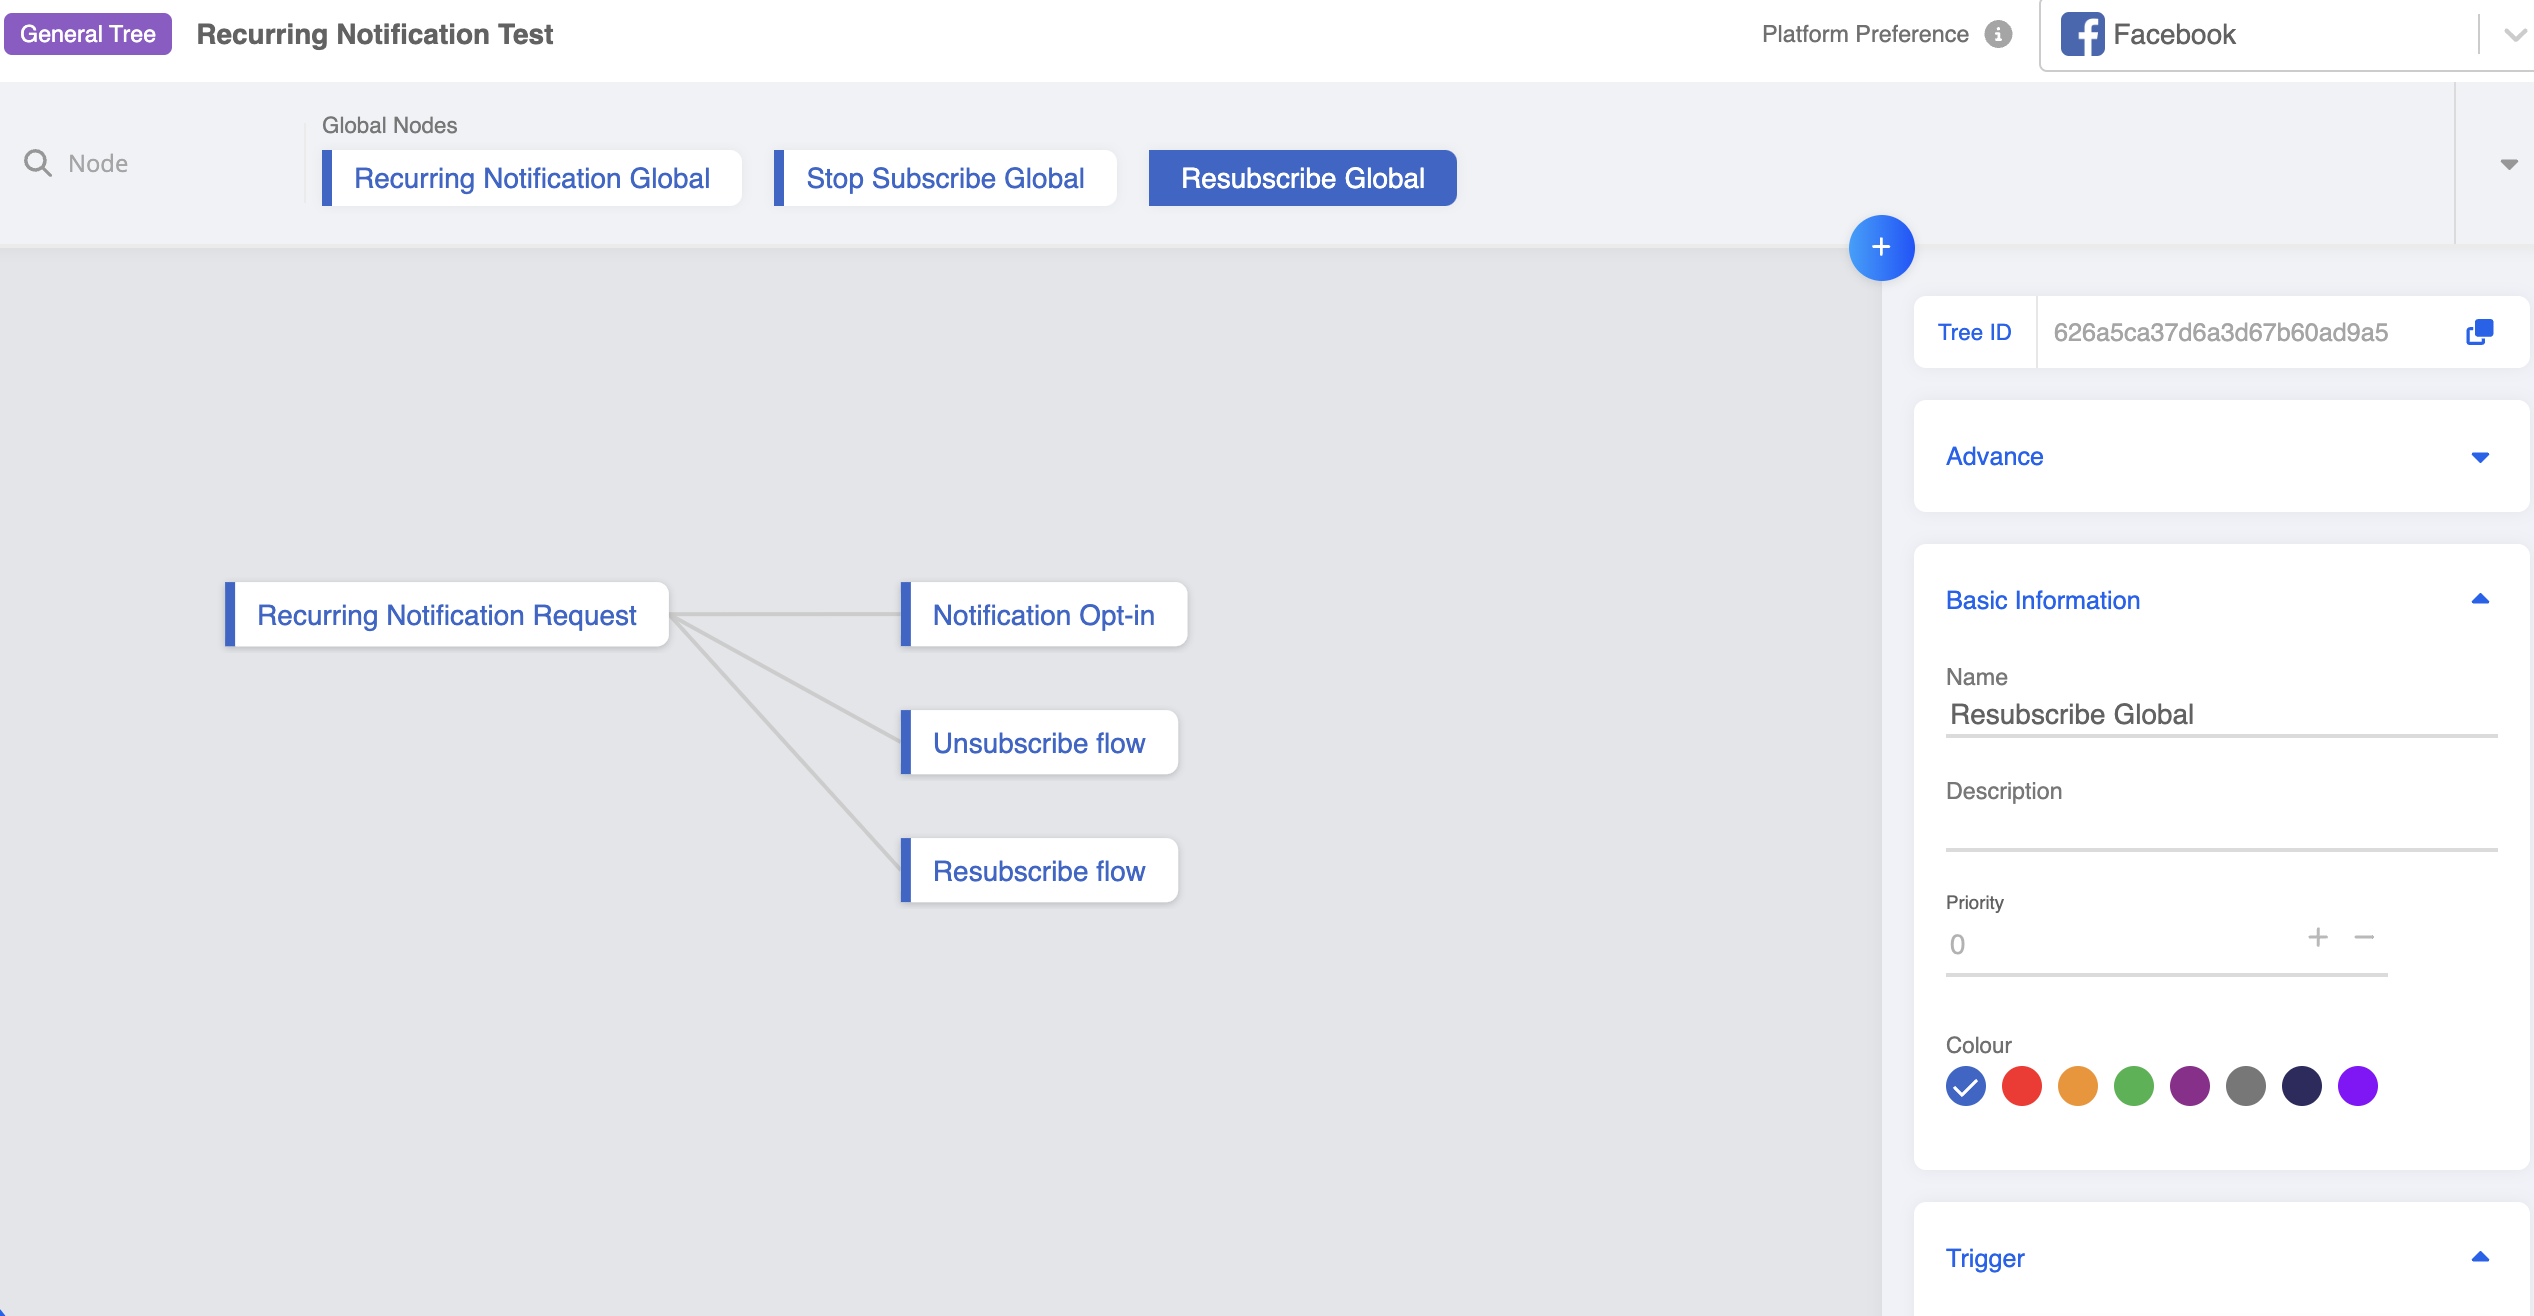Increase priority with the plus stepper
The image size is (2534, 1316).
click(2317, 937)
